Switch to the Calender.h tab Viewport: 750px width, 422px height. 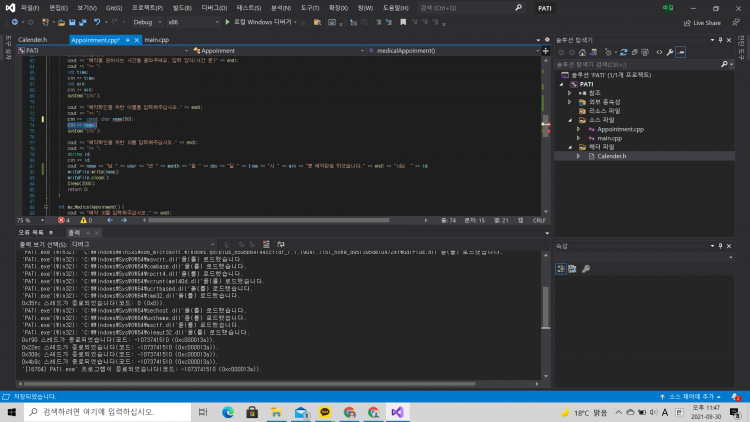pos(33,40)
